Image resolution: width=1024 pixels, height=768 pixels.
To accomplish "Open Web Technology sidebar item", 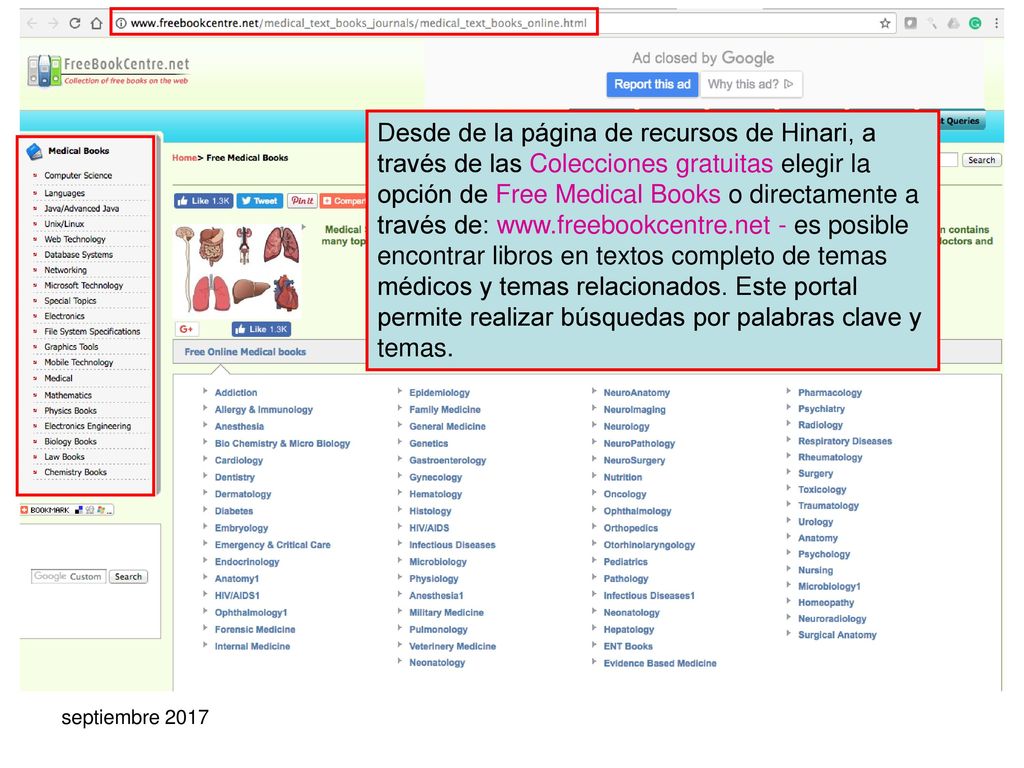I will pos(74,240).
